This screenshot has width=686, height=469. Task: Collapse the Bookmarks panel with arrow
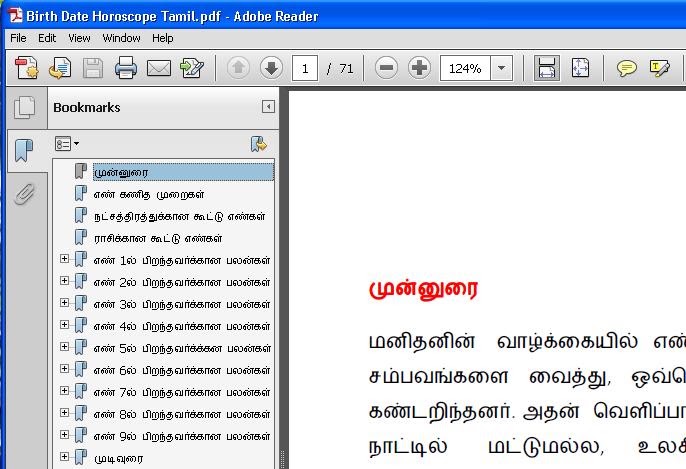coord(268,107)
